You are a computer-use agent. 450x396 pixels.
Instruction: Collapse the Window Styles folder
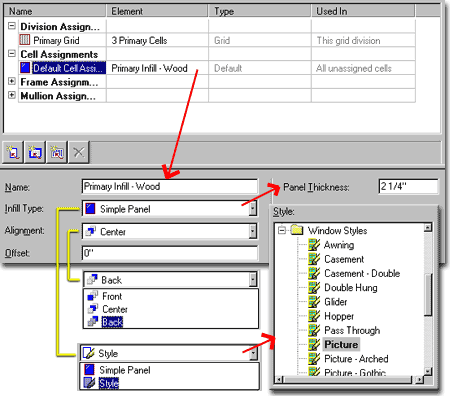pos(282,230)
